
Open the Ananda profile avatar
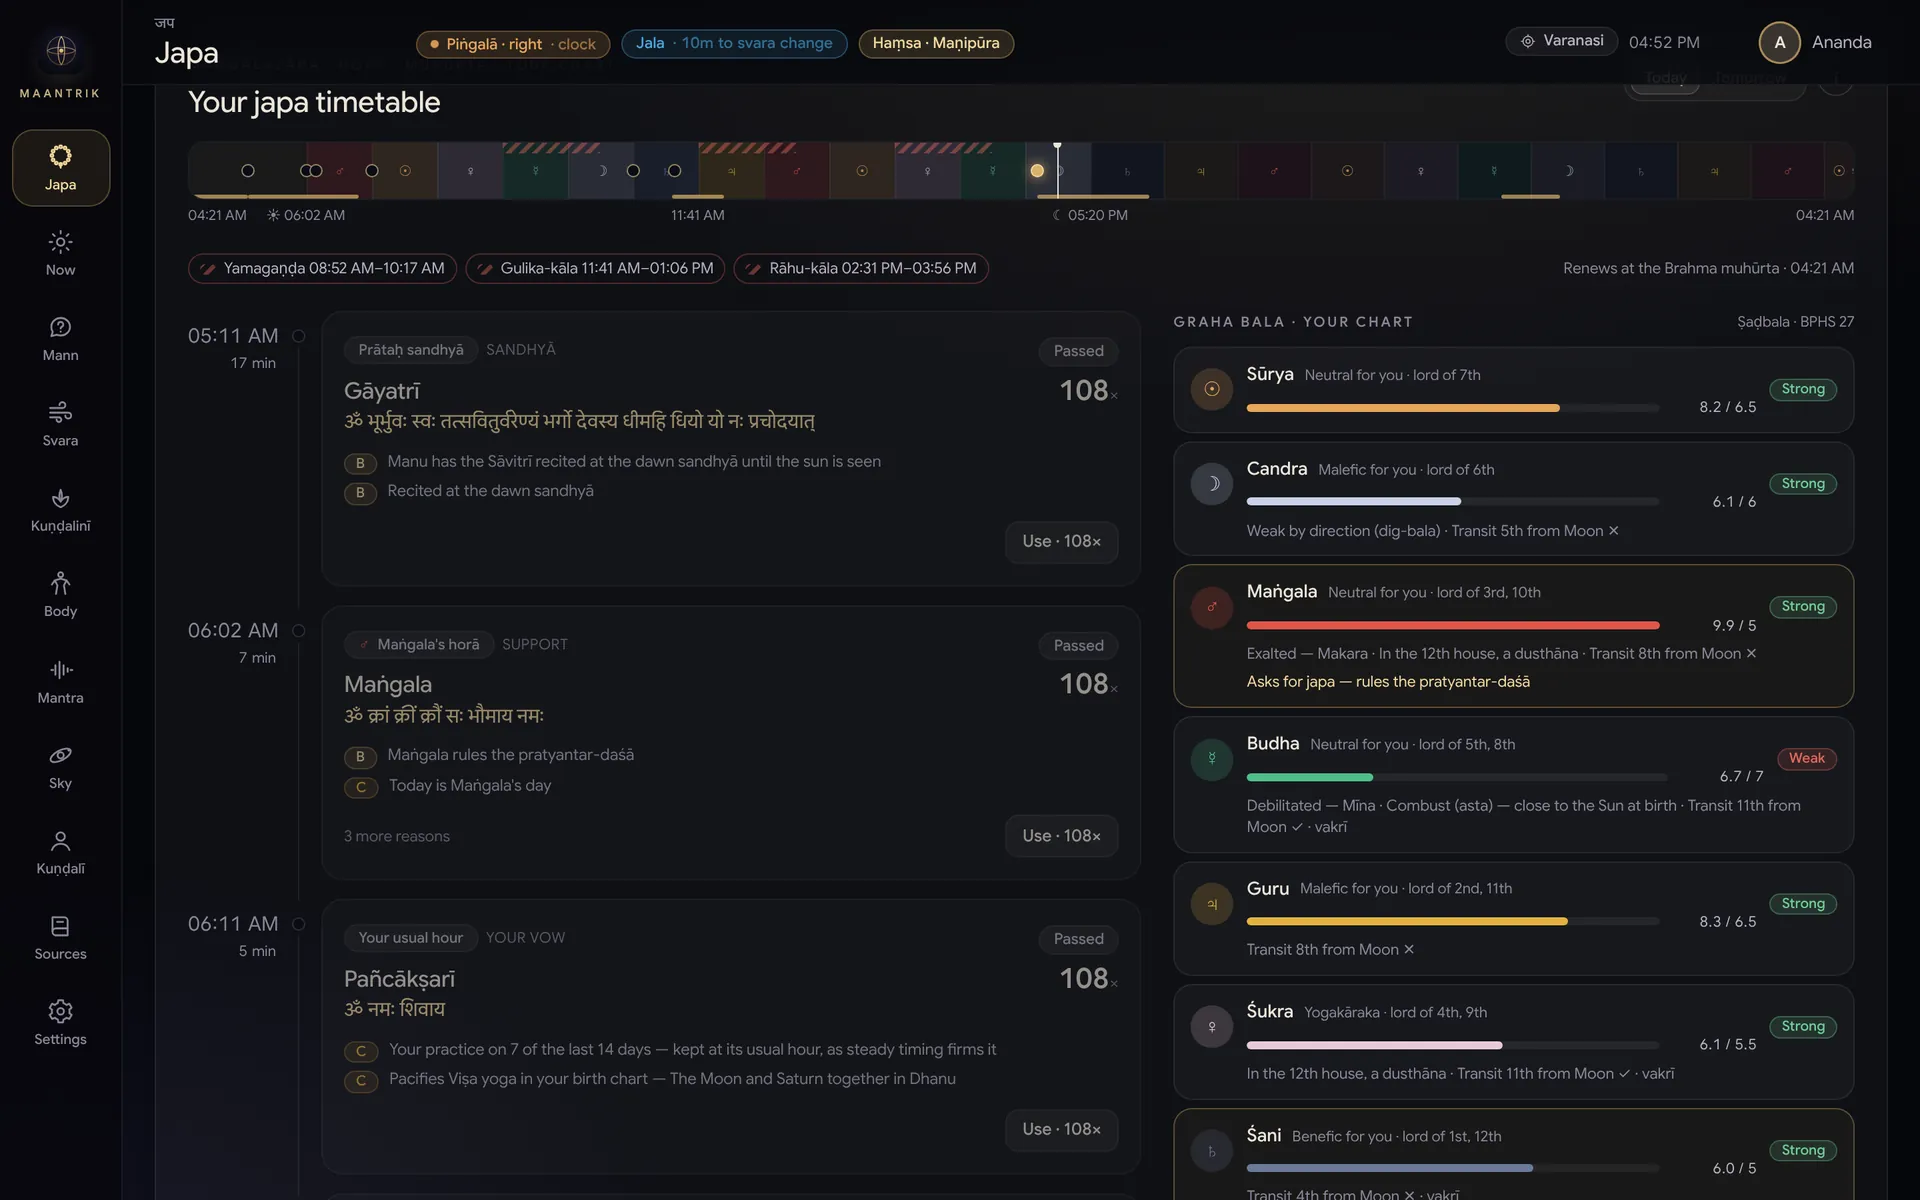[1779, 42]
